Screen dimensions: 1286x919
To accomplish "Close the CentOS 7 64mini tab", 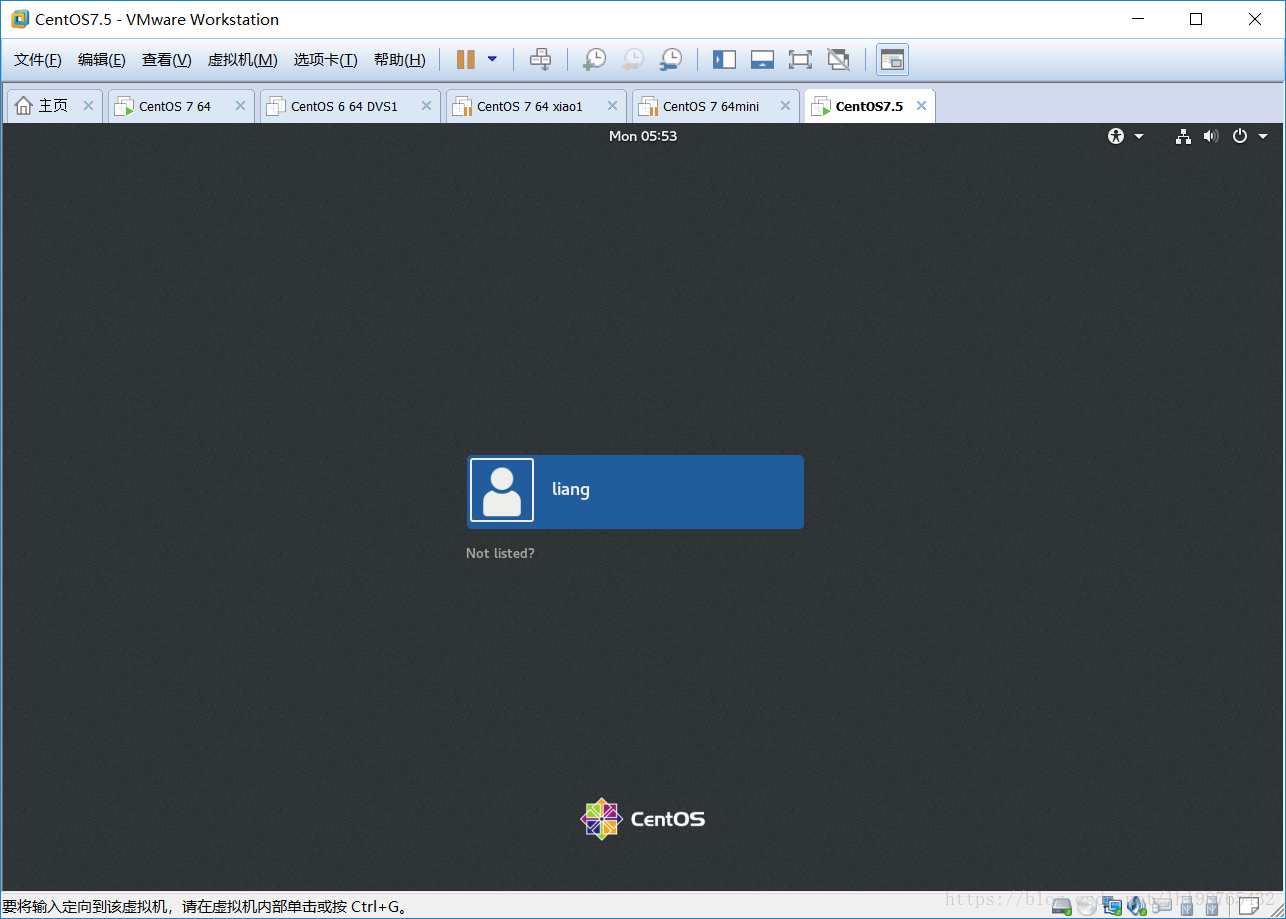I will pyautogui.click(x=786, y=105).
